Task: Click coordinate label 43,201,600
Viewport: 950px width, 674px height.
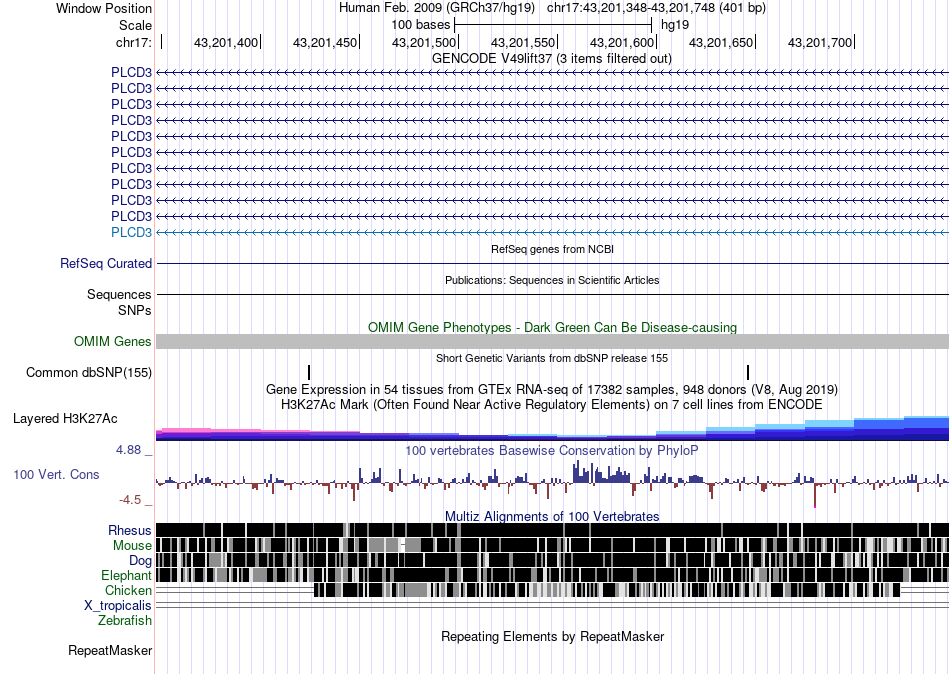Action: coord(622,42)
